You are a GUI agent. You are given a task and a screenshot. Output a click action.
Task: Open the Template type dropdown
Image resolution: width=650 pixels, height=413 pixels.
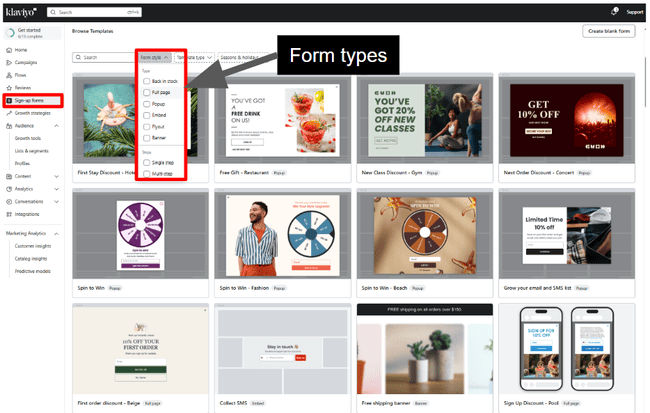point(192,57)
